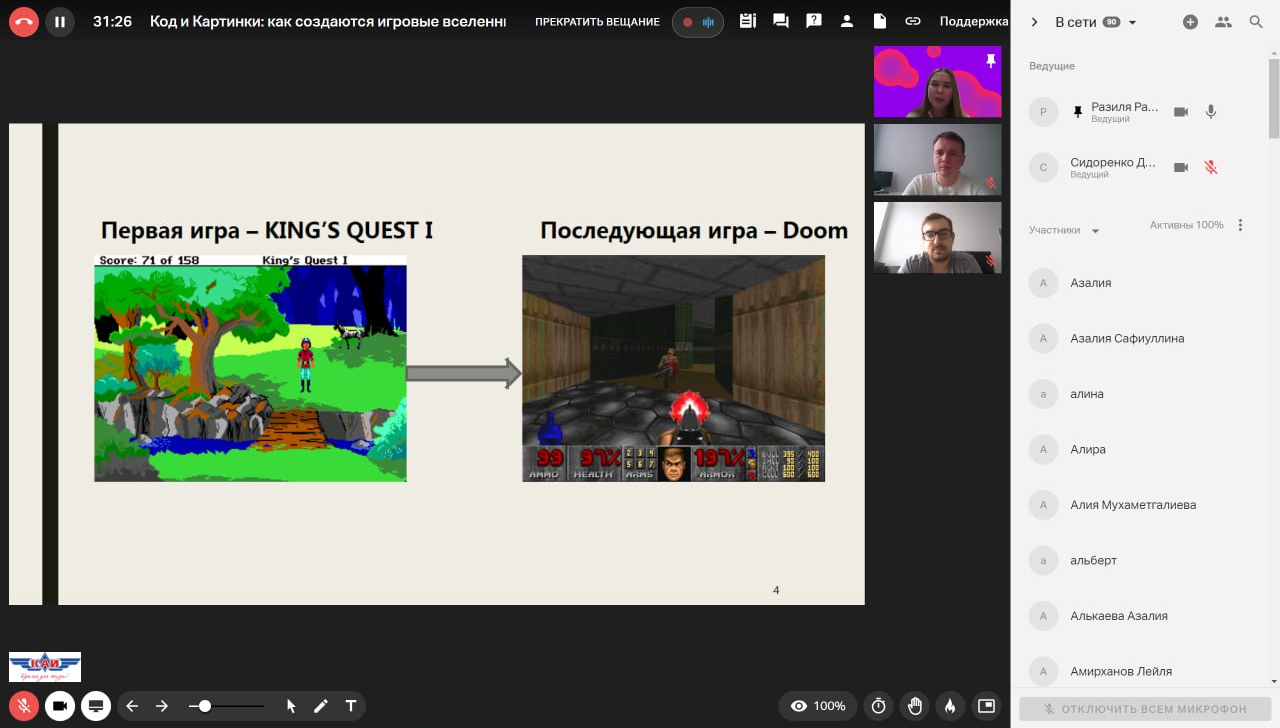Click avatar of Сидоренко in presenters list
1280x728 pixels.
click(x=1043, y=167)
